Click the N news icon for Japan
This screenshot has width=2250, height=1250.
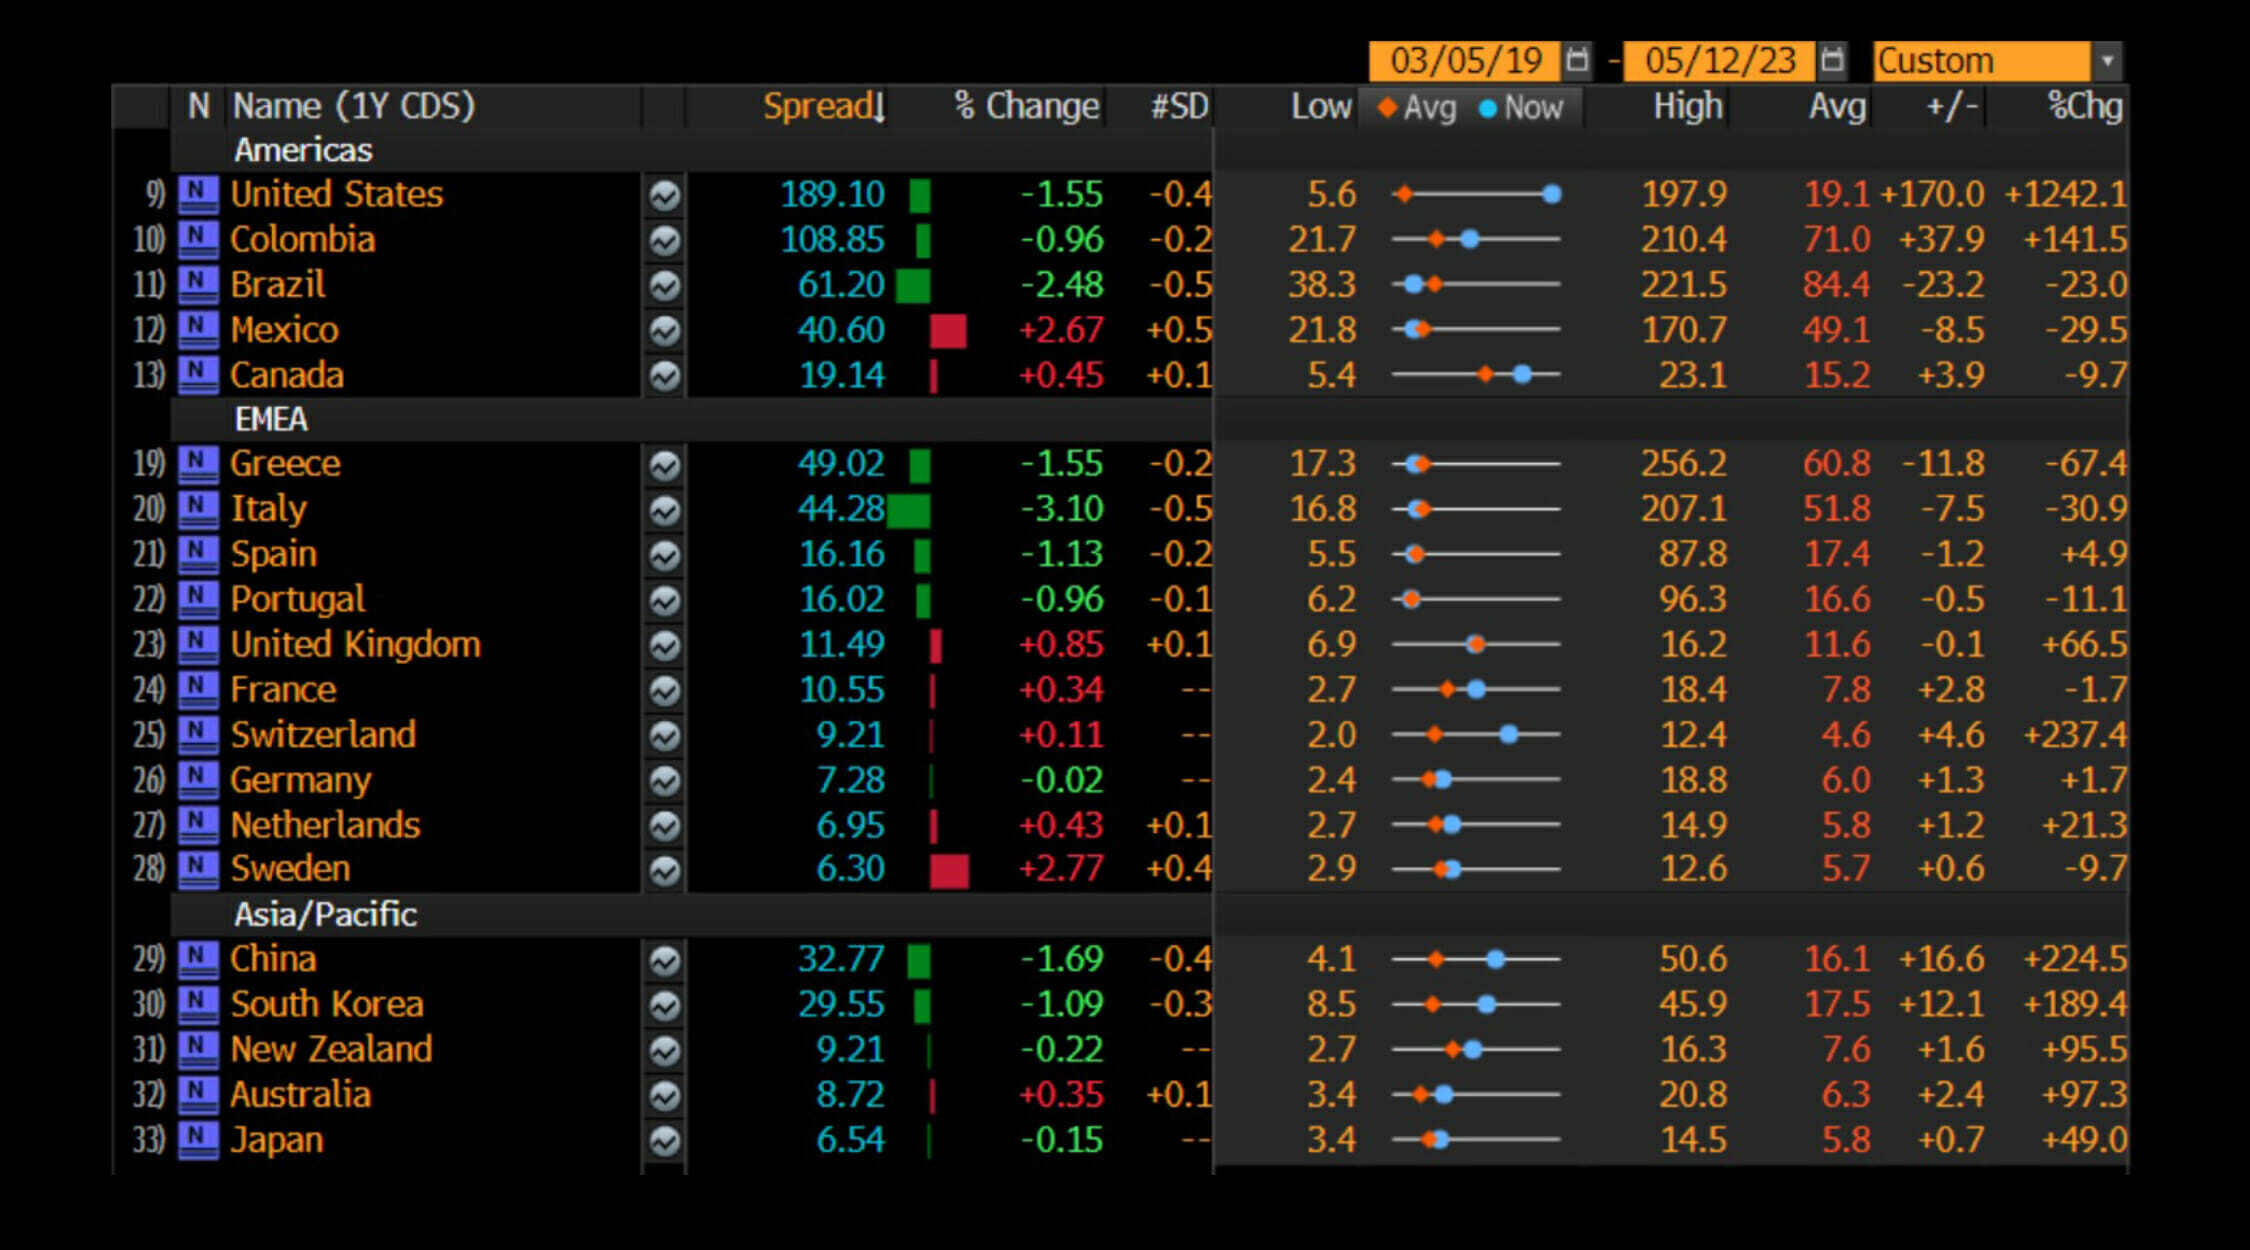click(198, 1140)
